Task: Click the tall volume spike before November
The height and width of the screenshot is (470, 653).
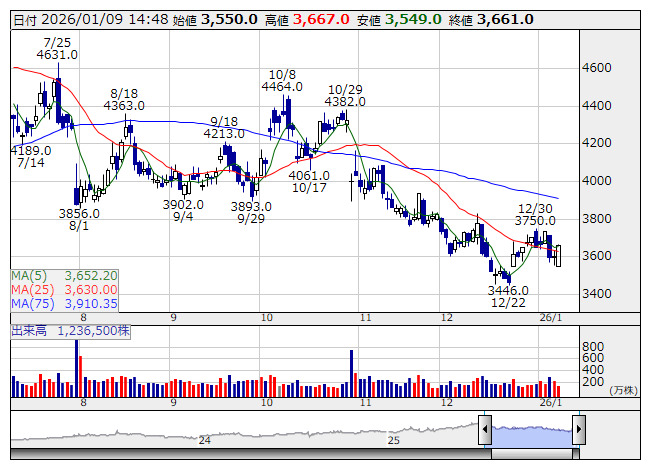Action: (351, 373)
